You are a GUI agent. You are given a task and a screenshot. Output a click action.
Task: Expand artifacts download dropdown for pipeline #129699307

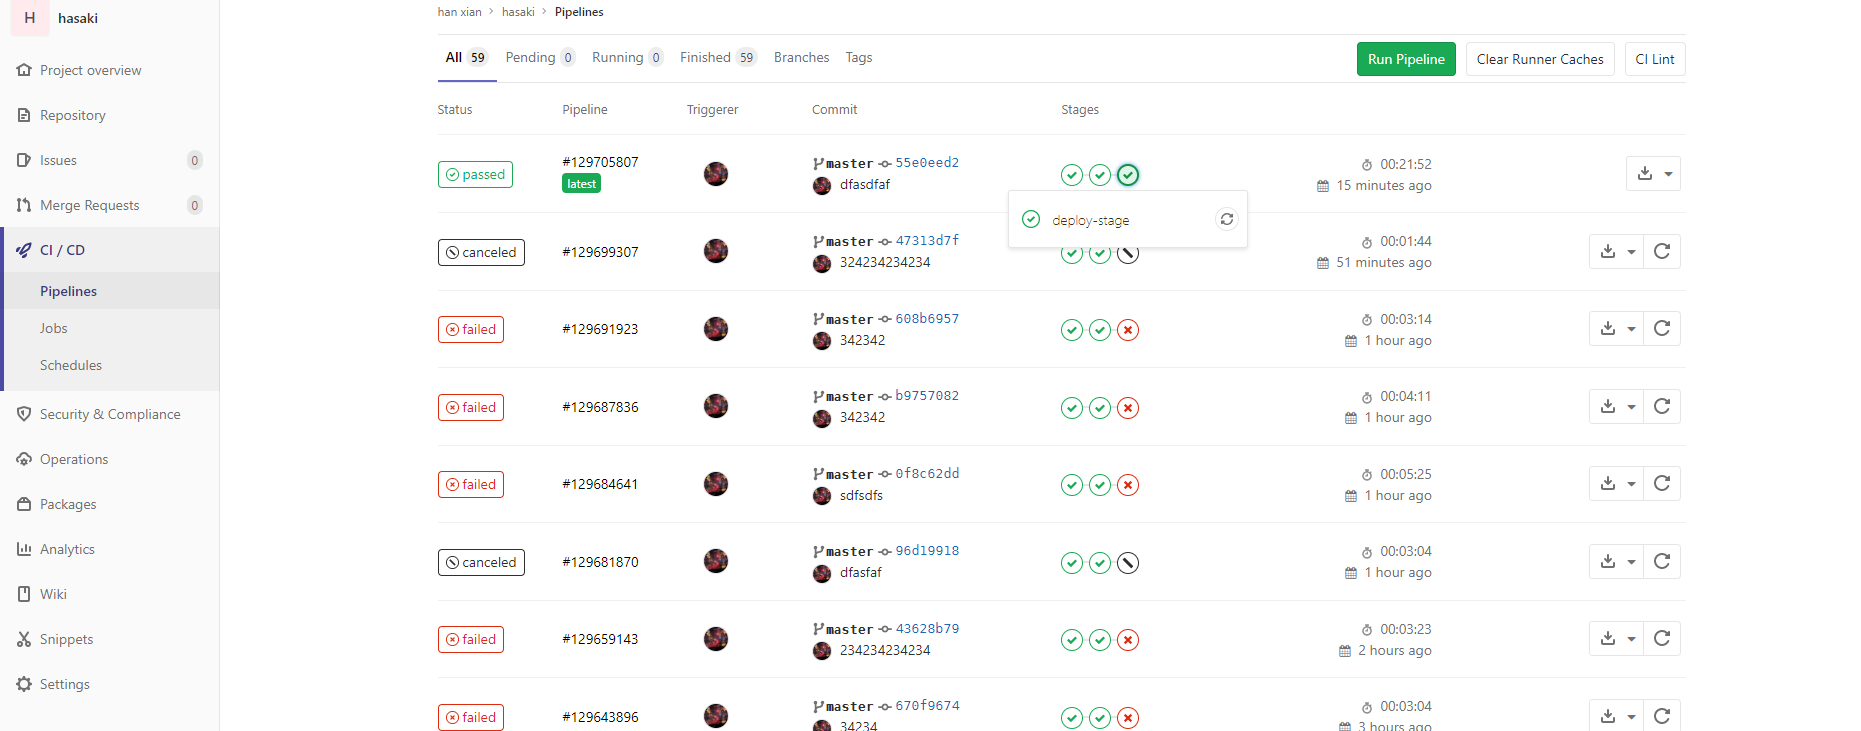1616,251
